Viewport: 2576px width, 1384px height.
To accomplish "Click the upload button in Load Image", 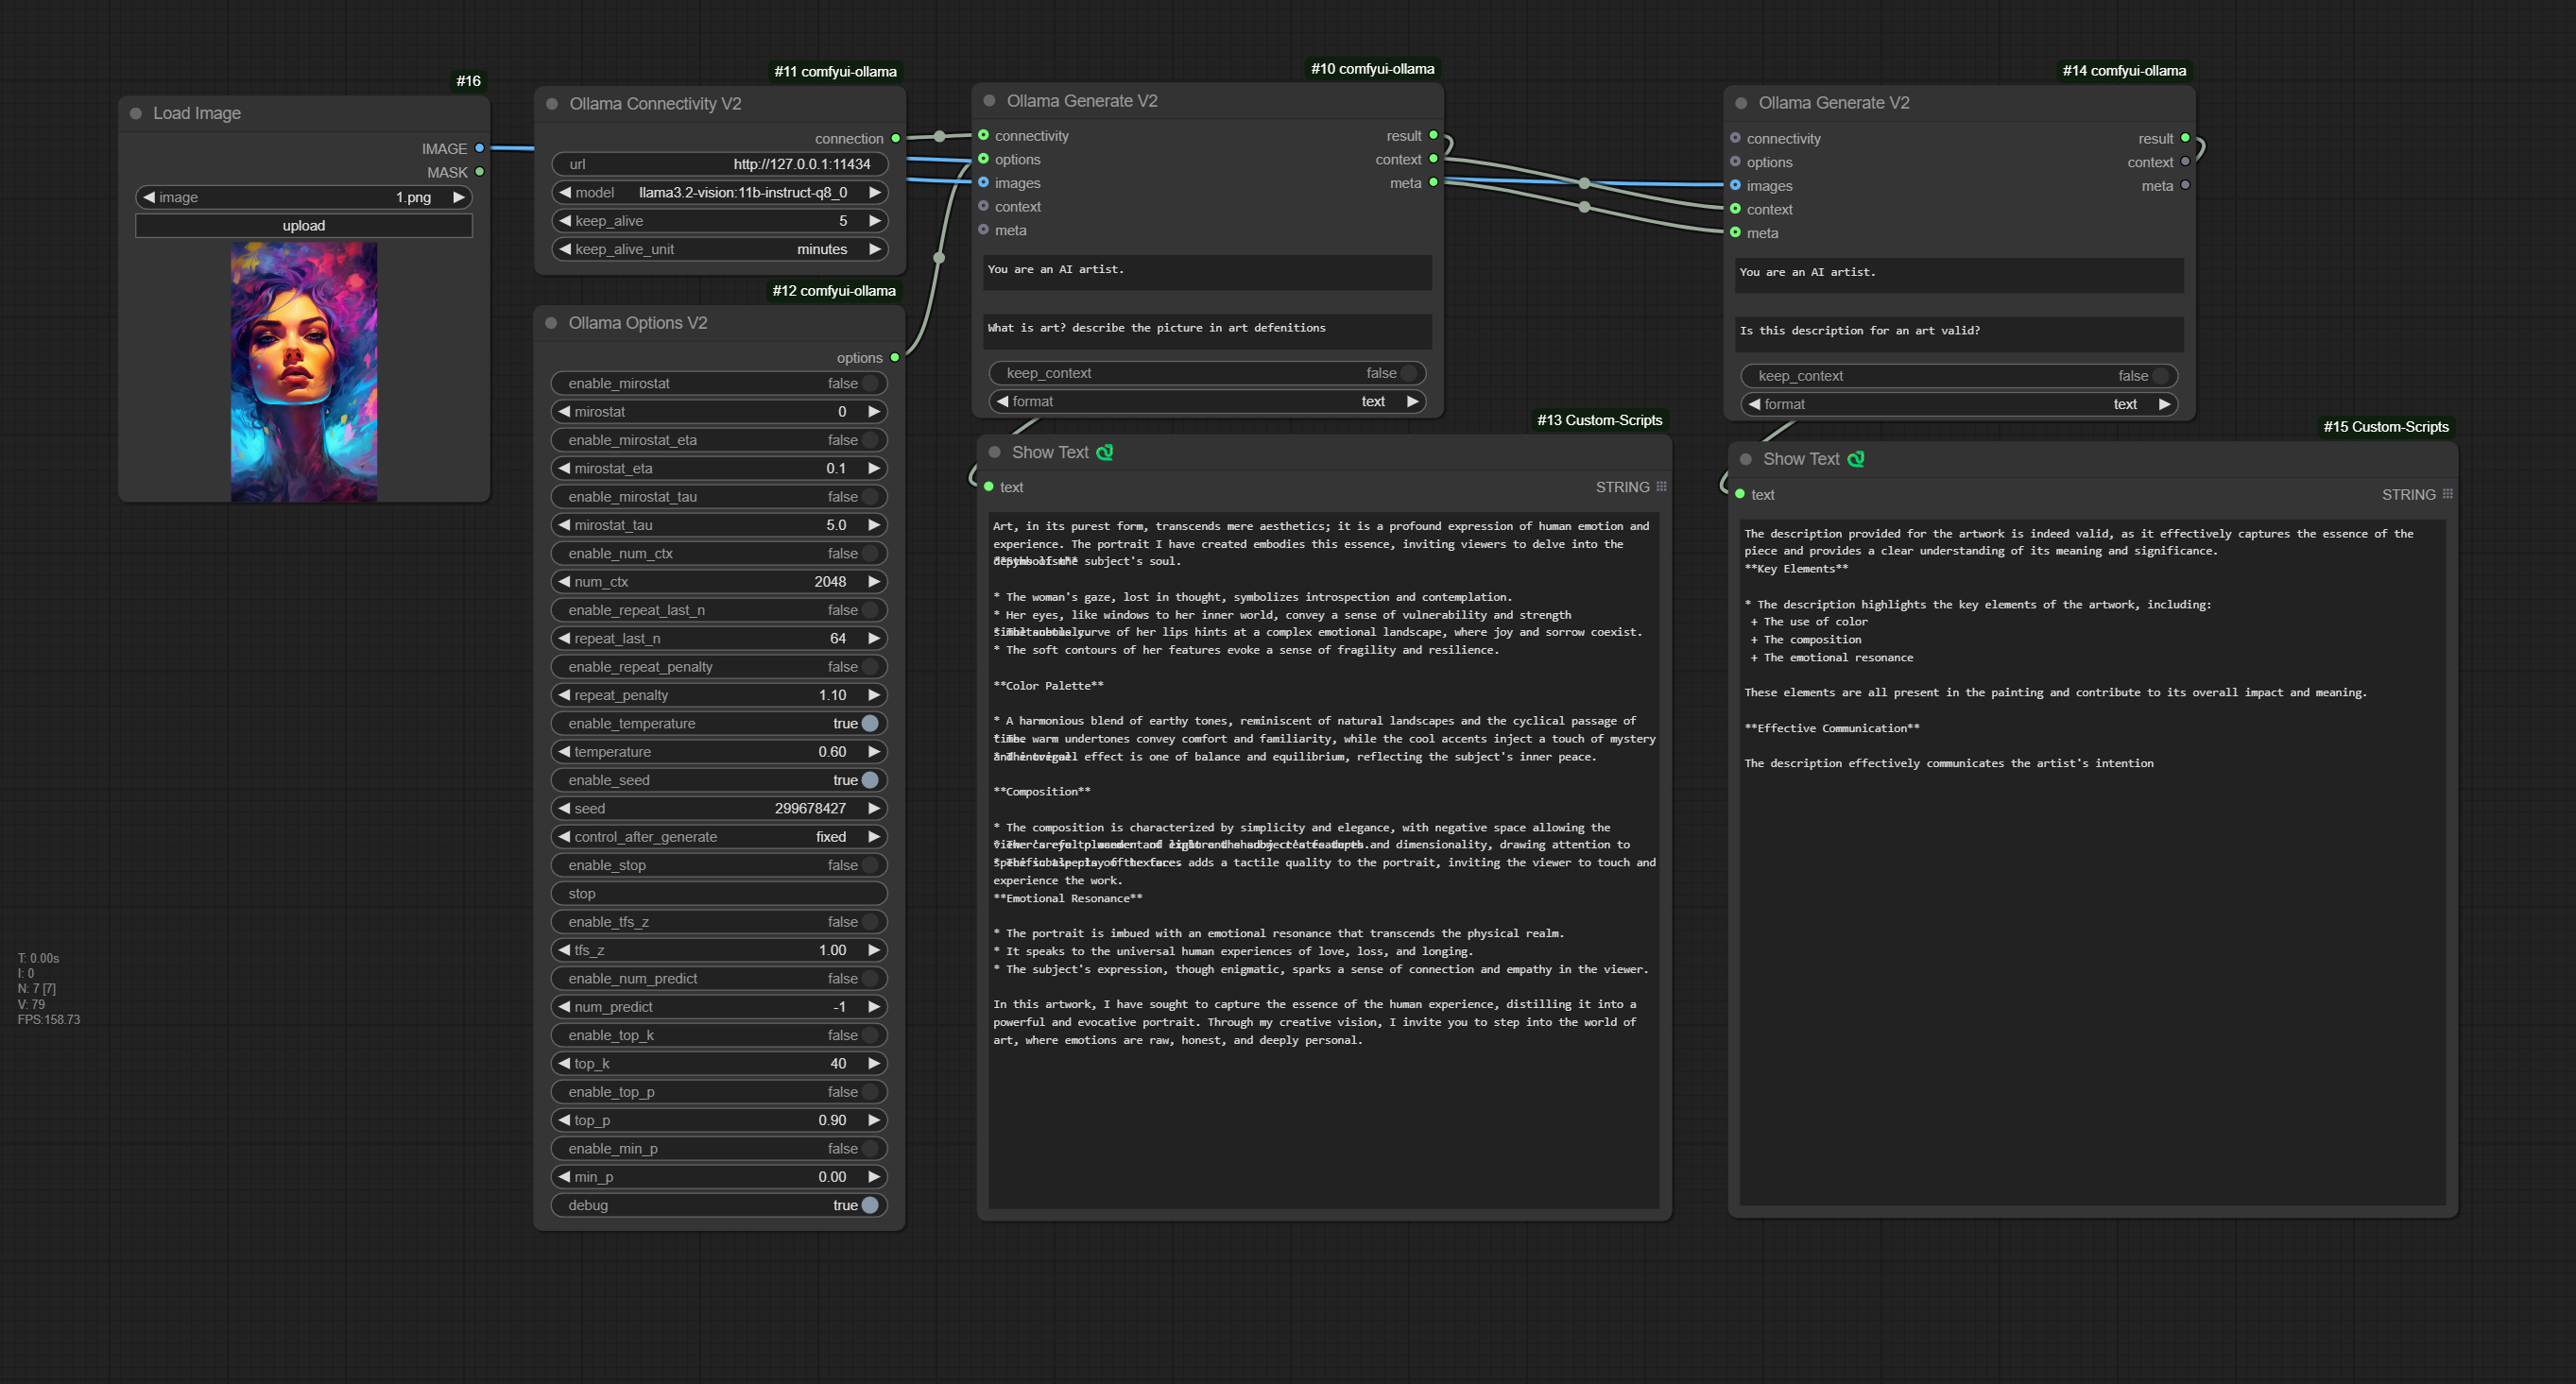I will pos(304,226).
